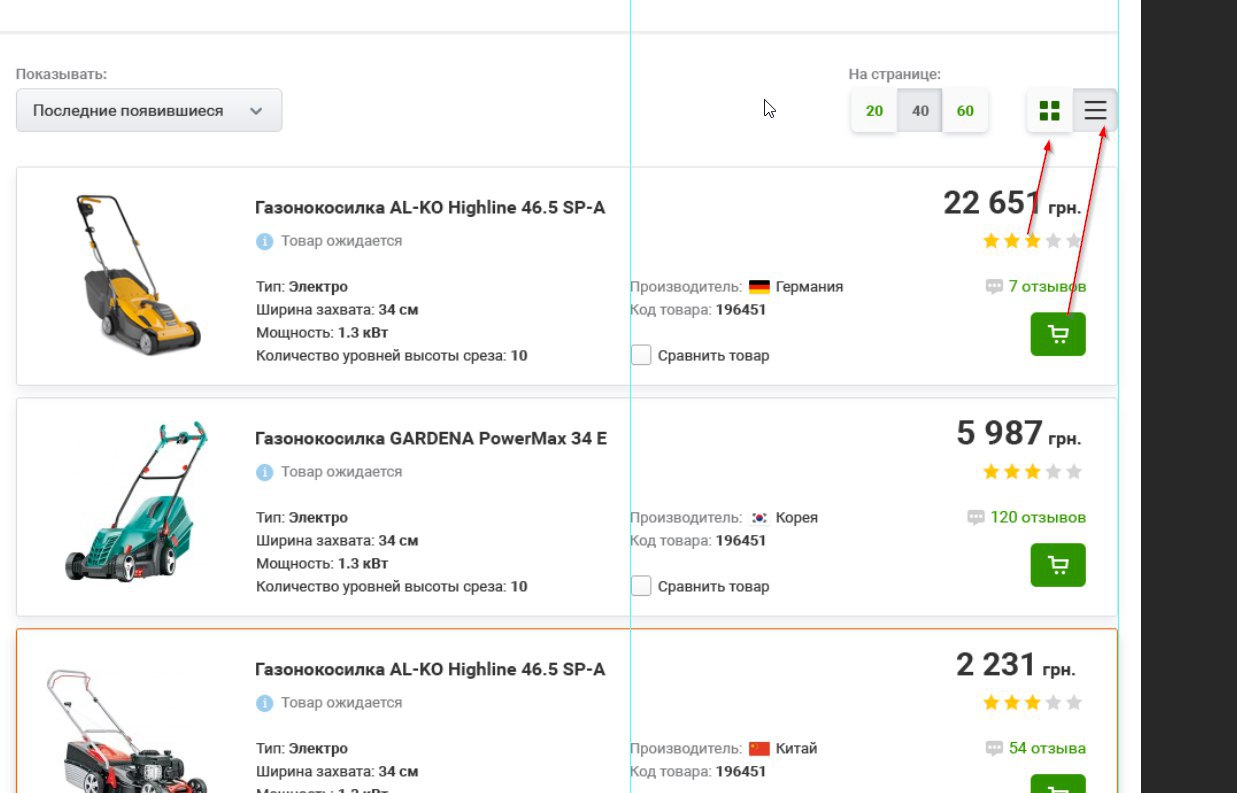
Task: Click the info icon under GARDENA PowerMax title
Action: click(x=264, y=472)
